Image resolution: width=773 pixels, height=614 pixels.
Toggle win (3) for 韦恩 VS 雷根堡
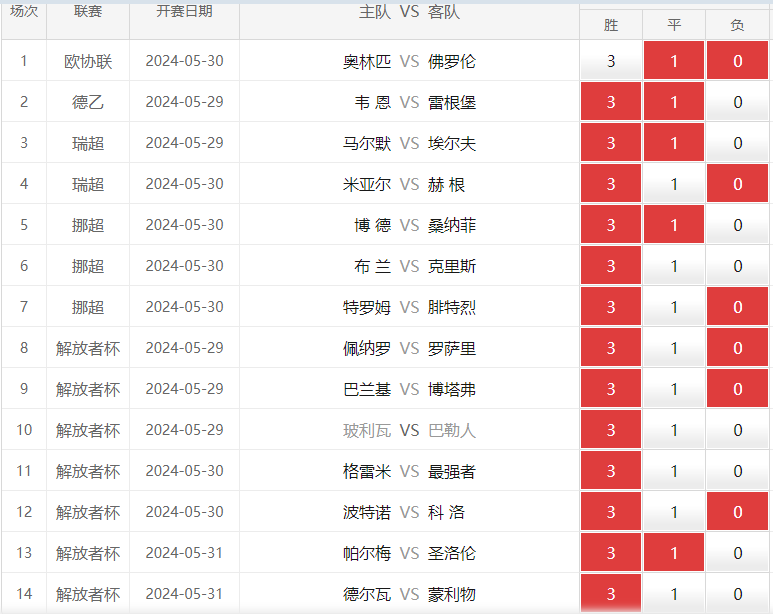(x=611, y=102)
